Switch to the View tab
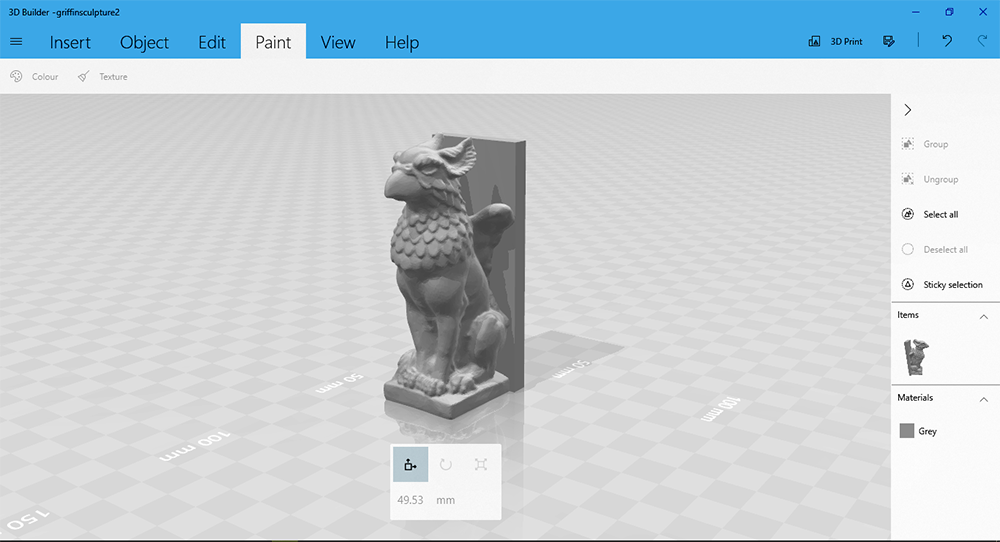Image resolution: width=1000 pixels, height=542 pixels. [x=338, y=43]
